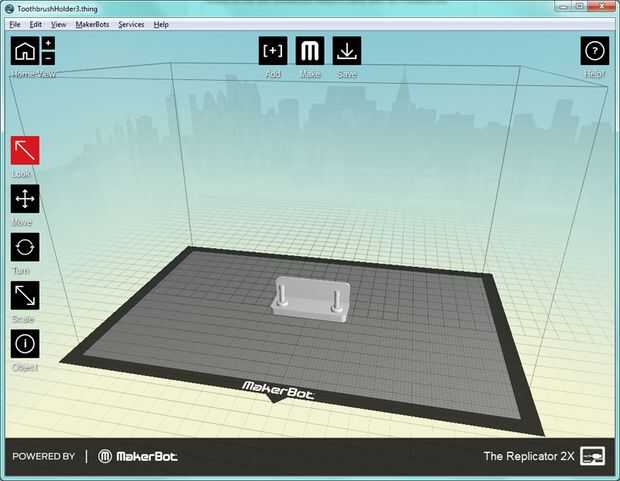Click the Add model icon
The height and width of the screenshot is (481, 620).
click(273, 51)
